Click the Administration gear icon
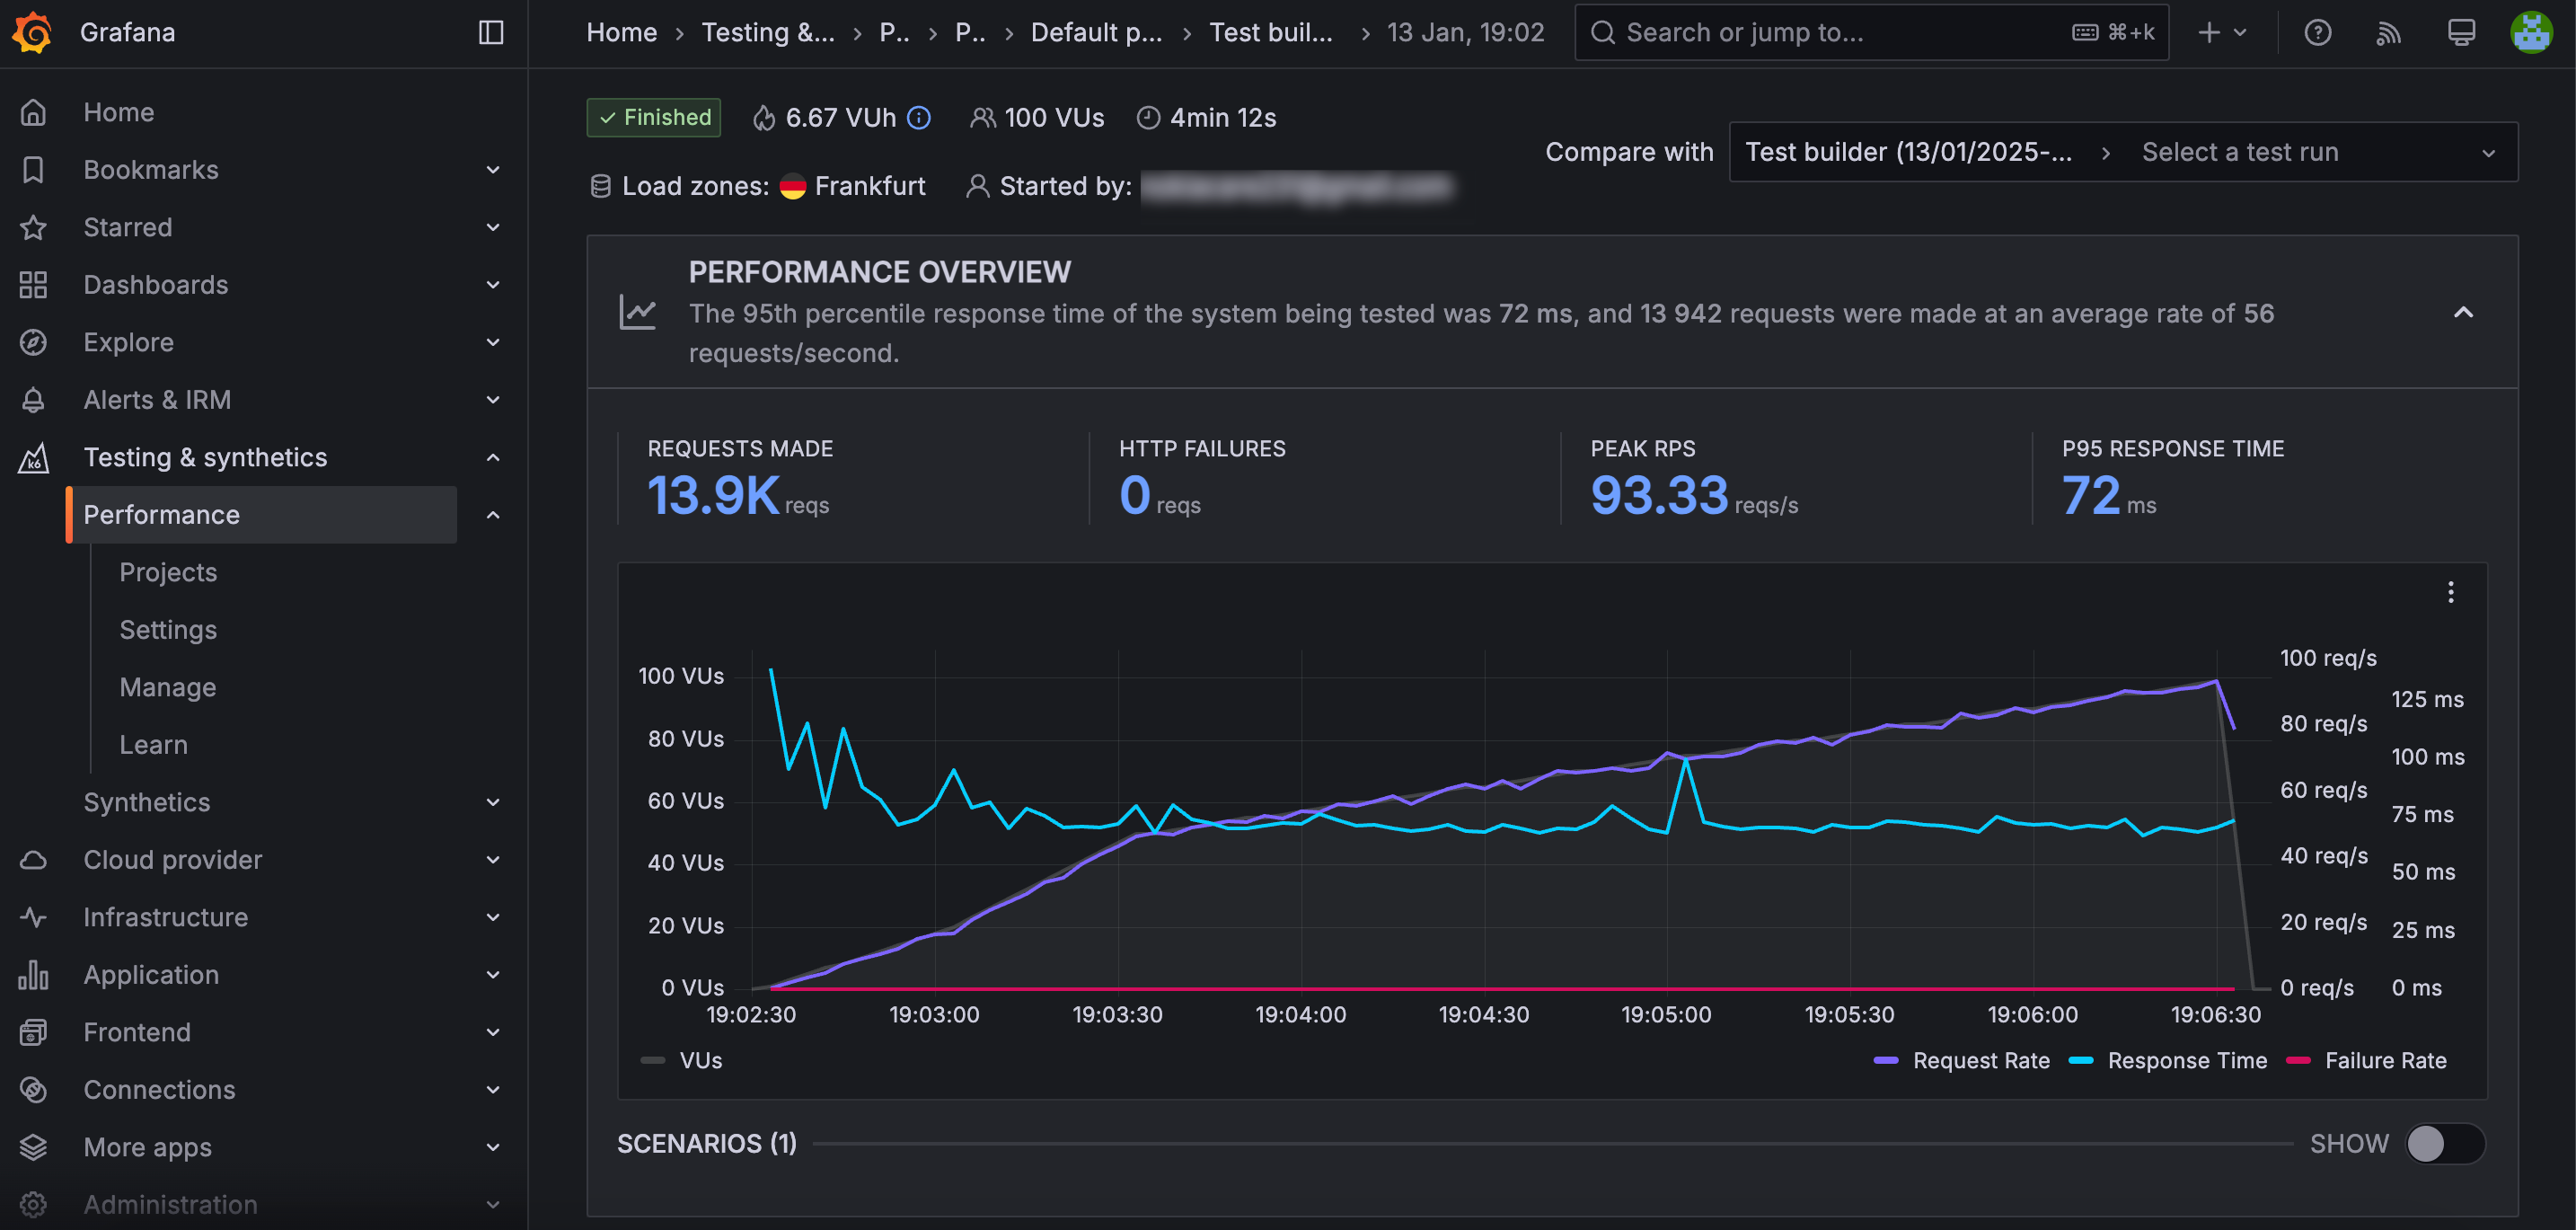 tap(33, 1205)
